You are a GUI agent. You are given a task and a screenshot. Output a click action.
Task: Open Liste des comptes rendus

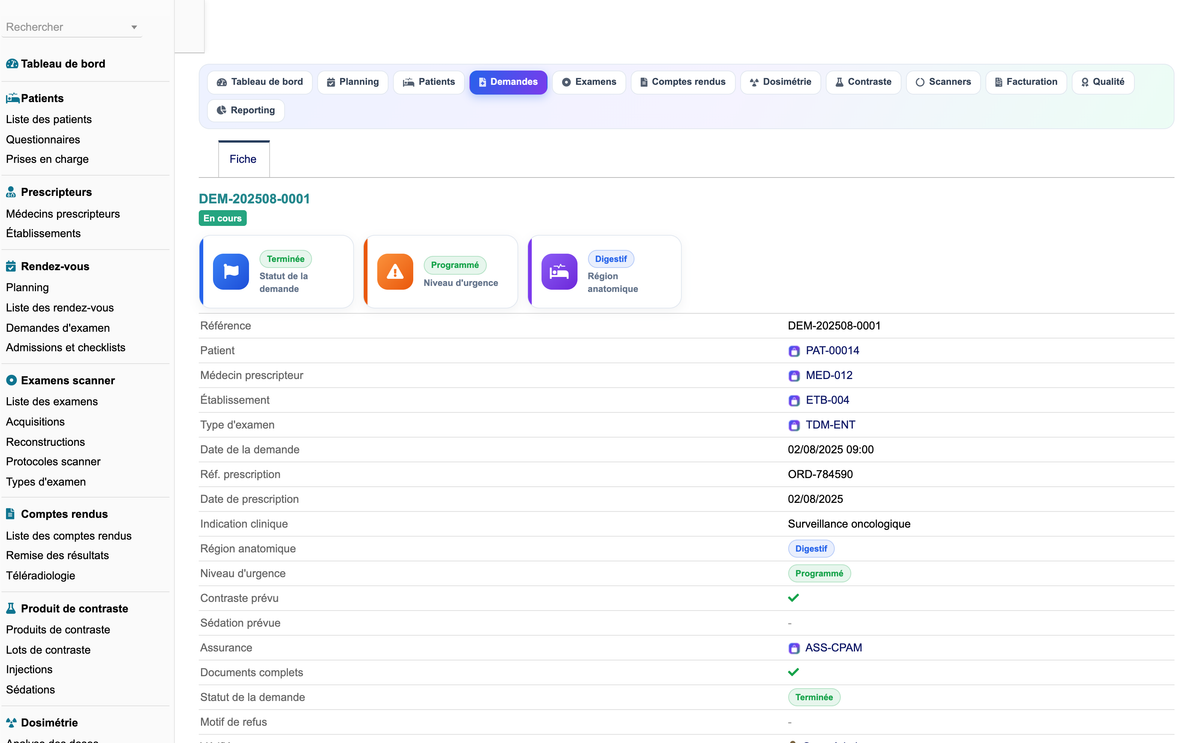point(69,536)
